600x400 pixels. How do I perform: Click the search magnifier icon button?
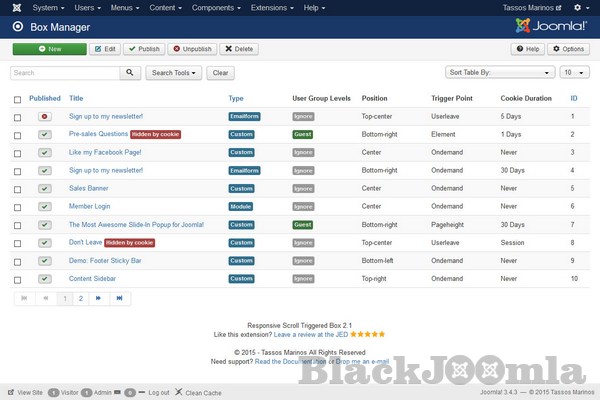[131, 73]
